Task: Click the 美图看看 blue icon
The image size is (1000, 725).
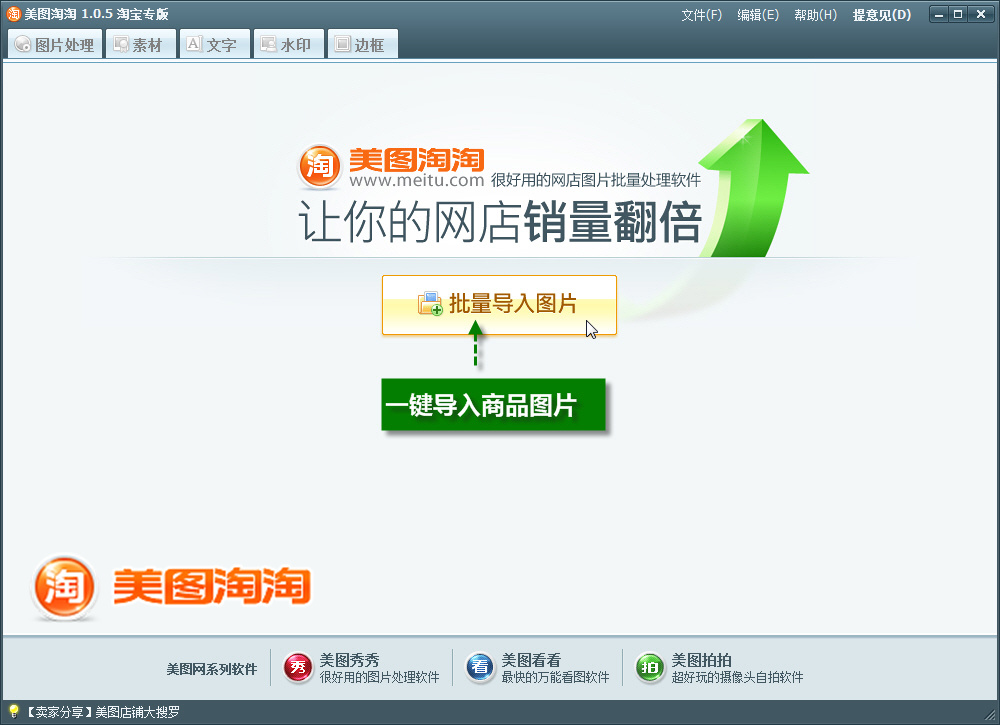Action: [480, 668]
